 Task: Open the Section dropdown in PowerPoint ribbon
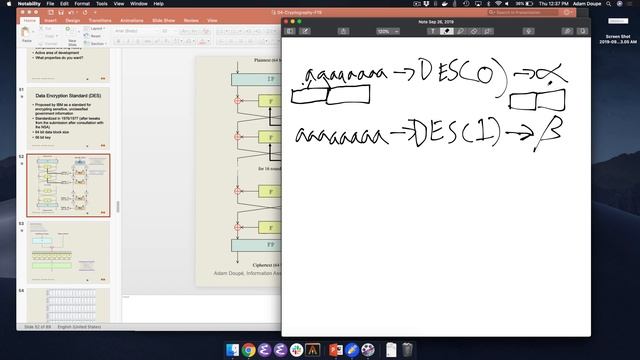[95, 43]
